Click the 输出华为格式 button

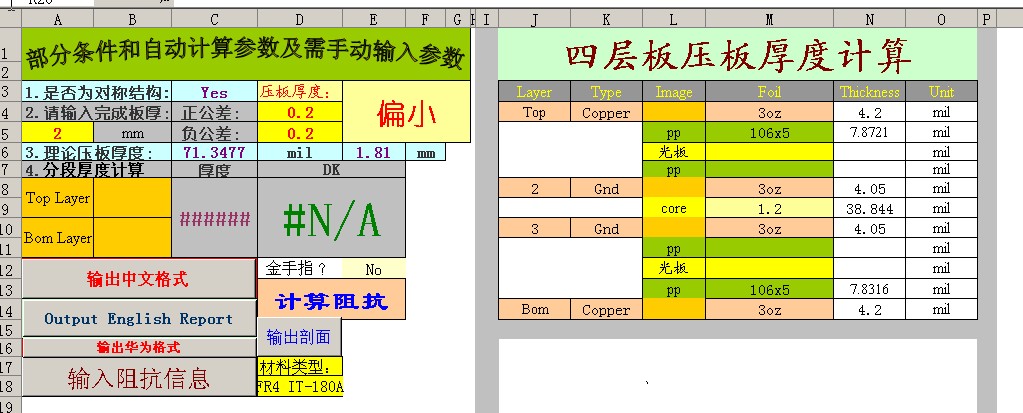pyautogui.click(x=139, y=347)
